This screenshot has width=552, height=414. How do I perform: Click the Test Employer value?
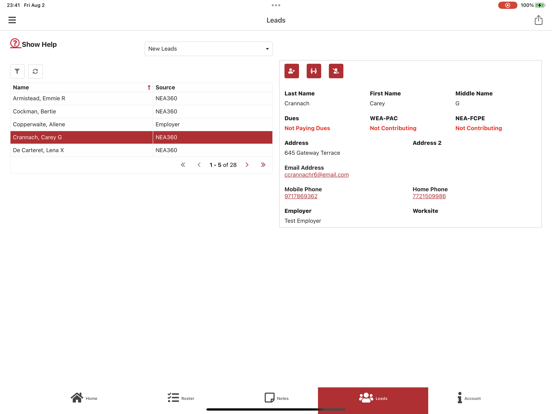[x=302, y=221]
